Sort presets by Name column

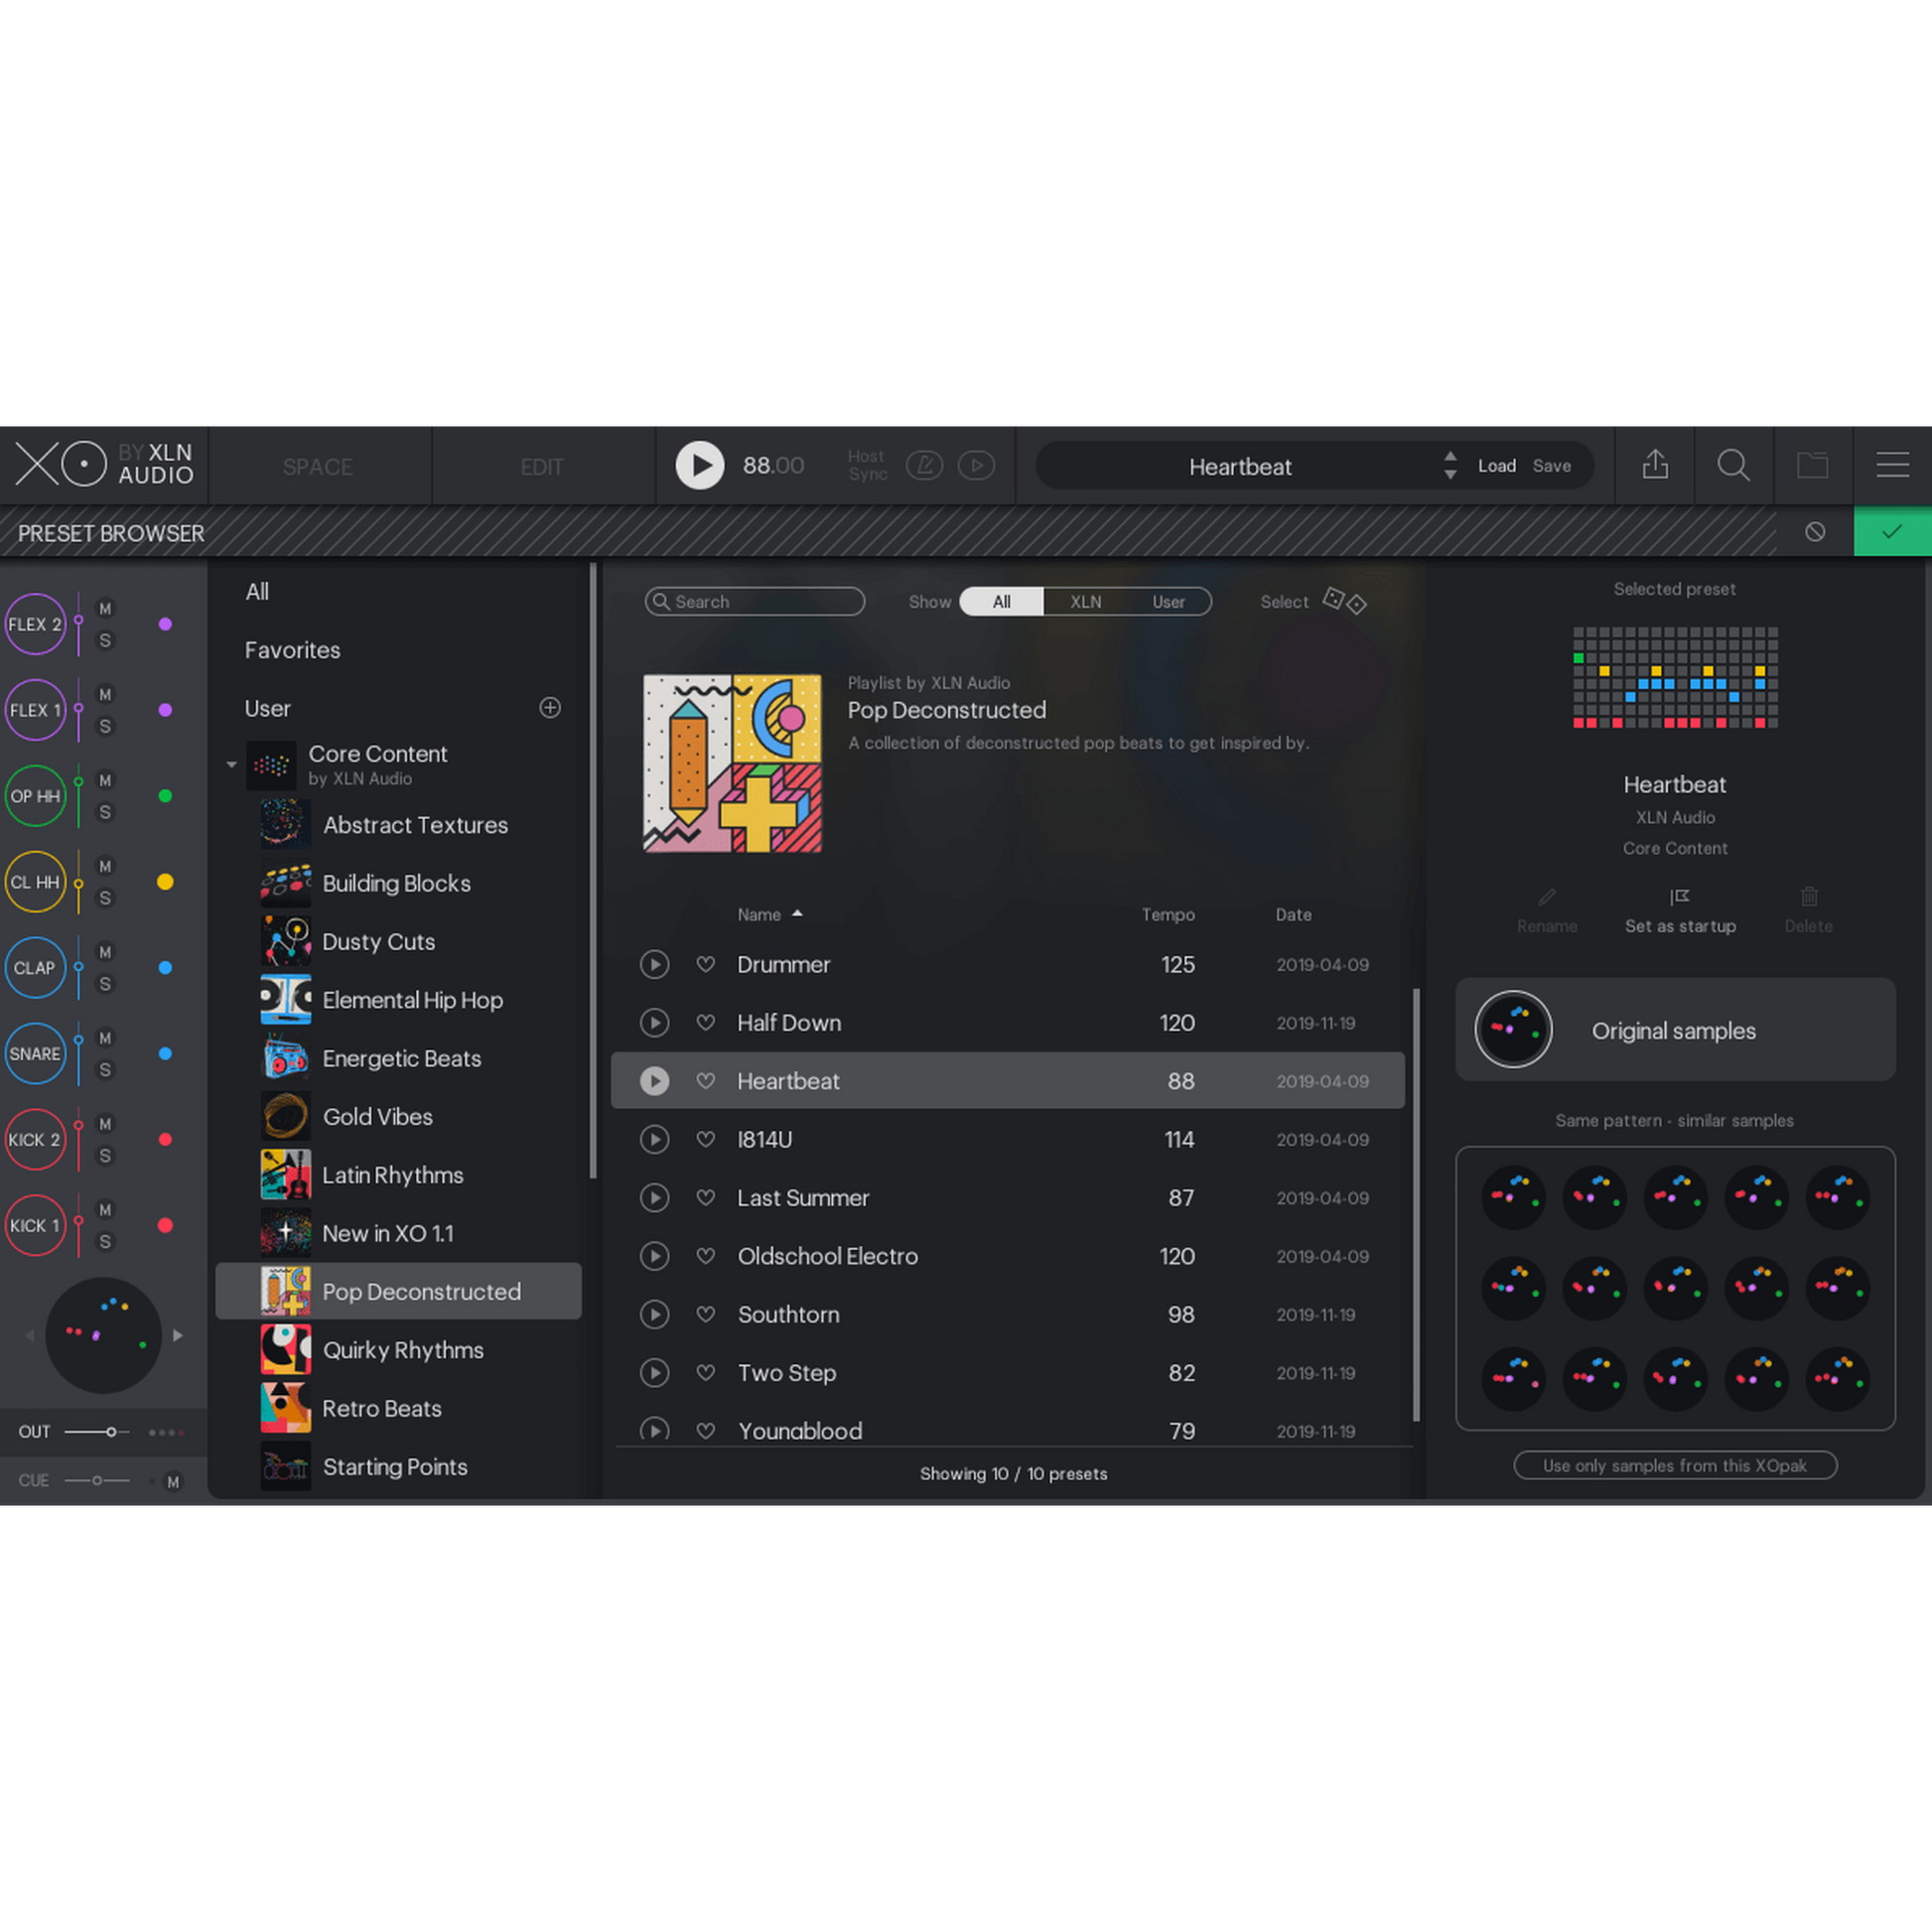(x=770, y=914)
